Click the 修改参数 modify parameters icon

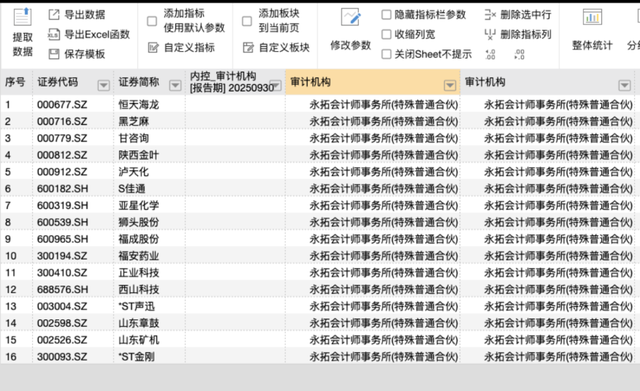click(351, 17)
